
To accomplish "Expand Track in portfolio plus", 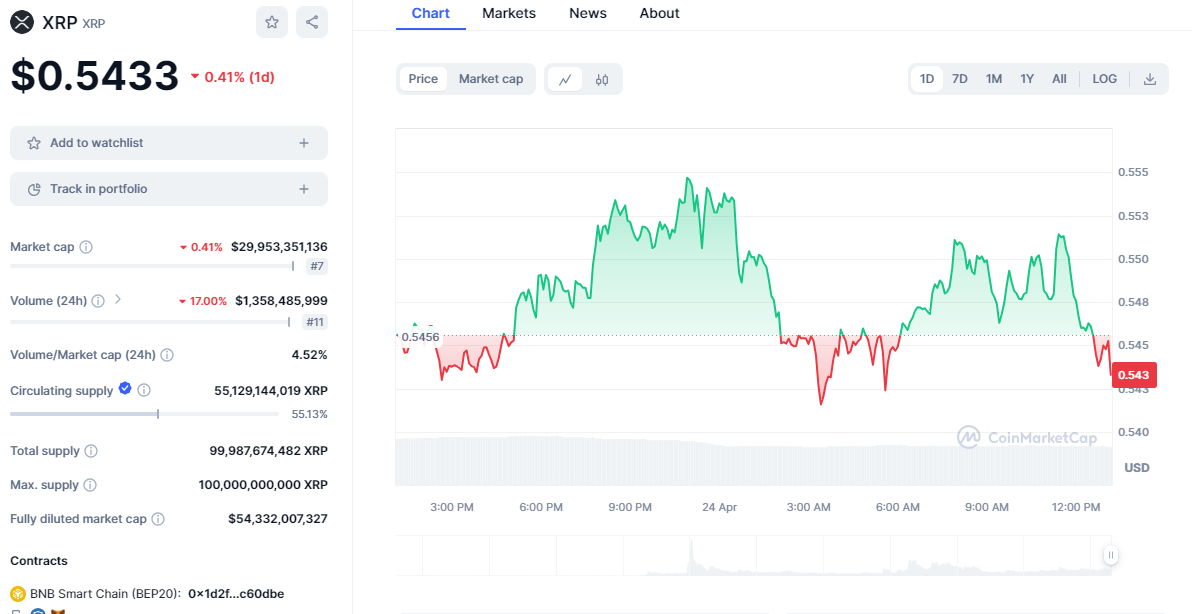I will pyautogui.click(x=304, y=189).
